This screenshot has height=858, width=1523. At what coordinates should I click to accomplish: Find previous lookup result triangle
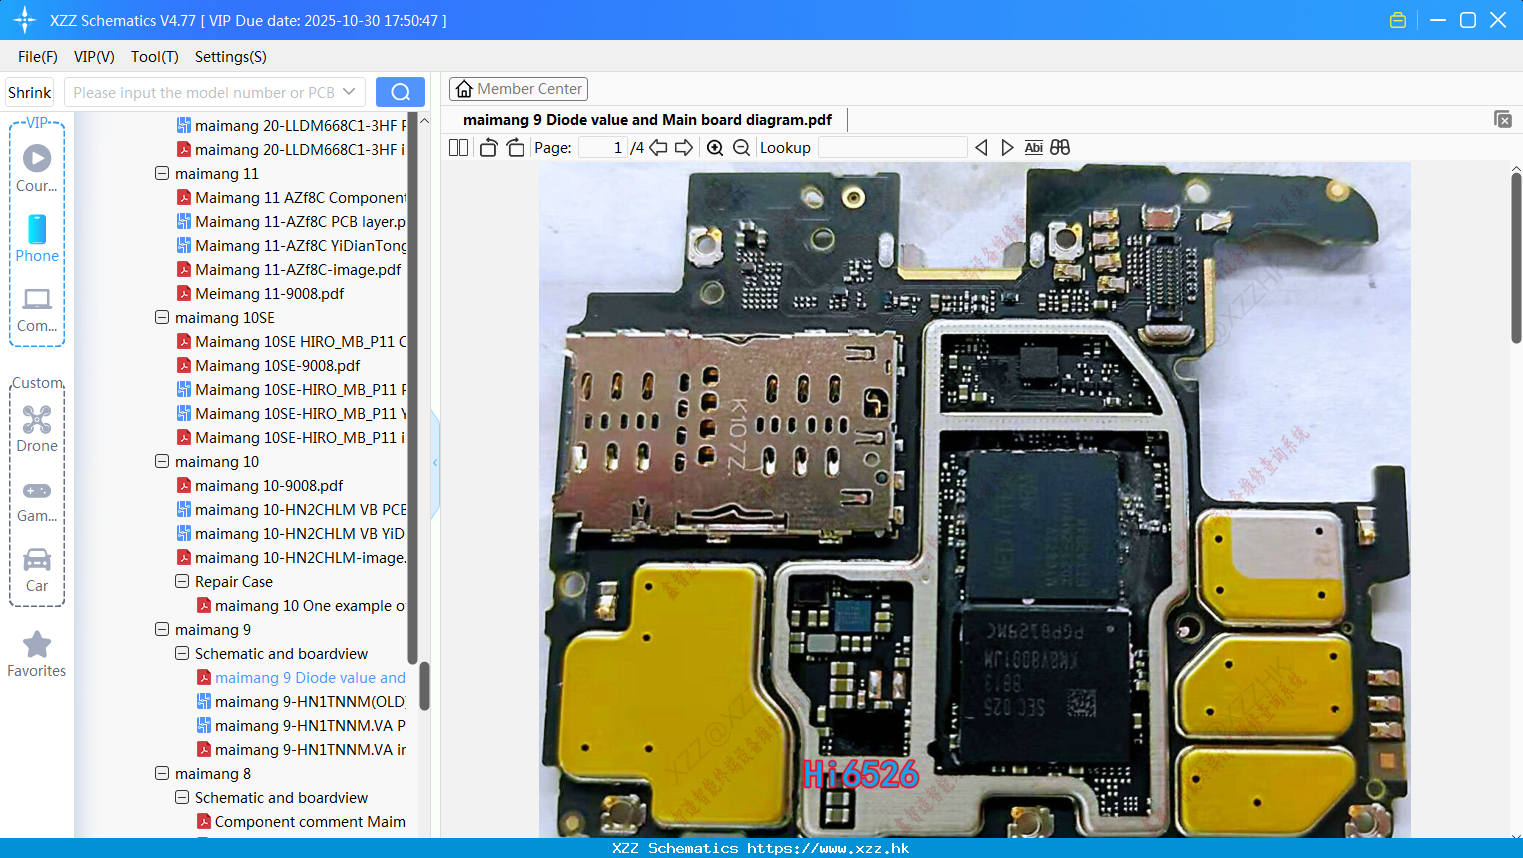pyautogui.click(x=981, y=147)
